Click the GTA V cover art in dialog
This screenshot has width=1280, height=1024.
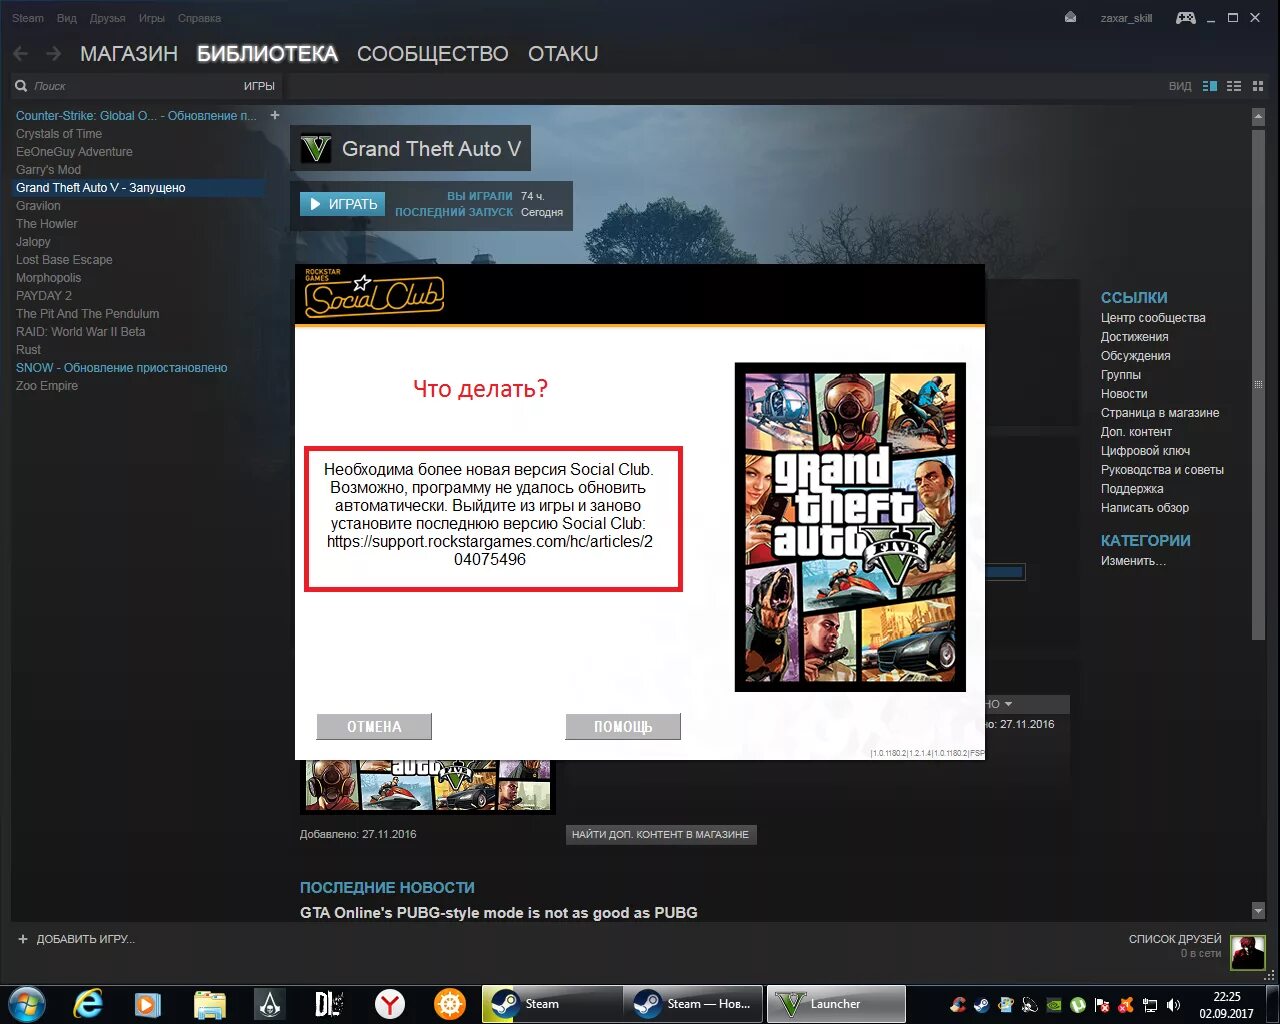click(x=850, y=527)
